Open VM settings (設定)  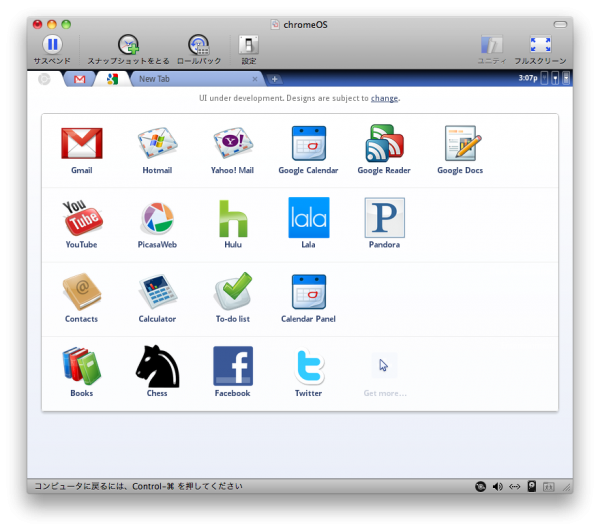tap(249, 44)
